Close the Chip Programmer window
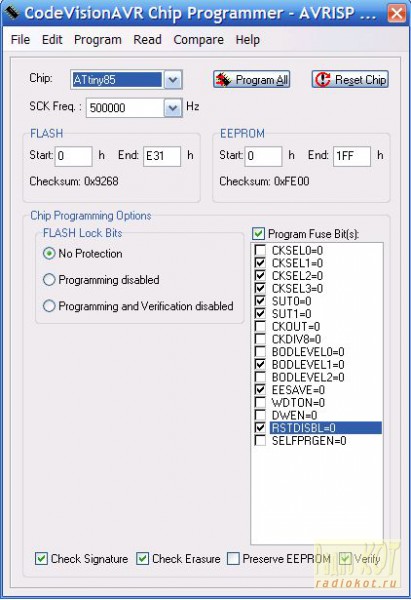Screen dimensions: 411x600 (x=396, y=14)
